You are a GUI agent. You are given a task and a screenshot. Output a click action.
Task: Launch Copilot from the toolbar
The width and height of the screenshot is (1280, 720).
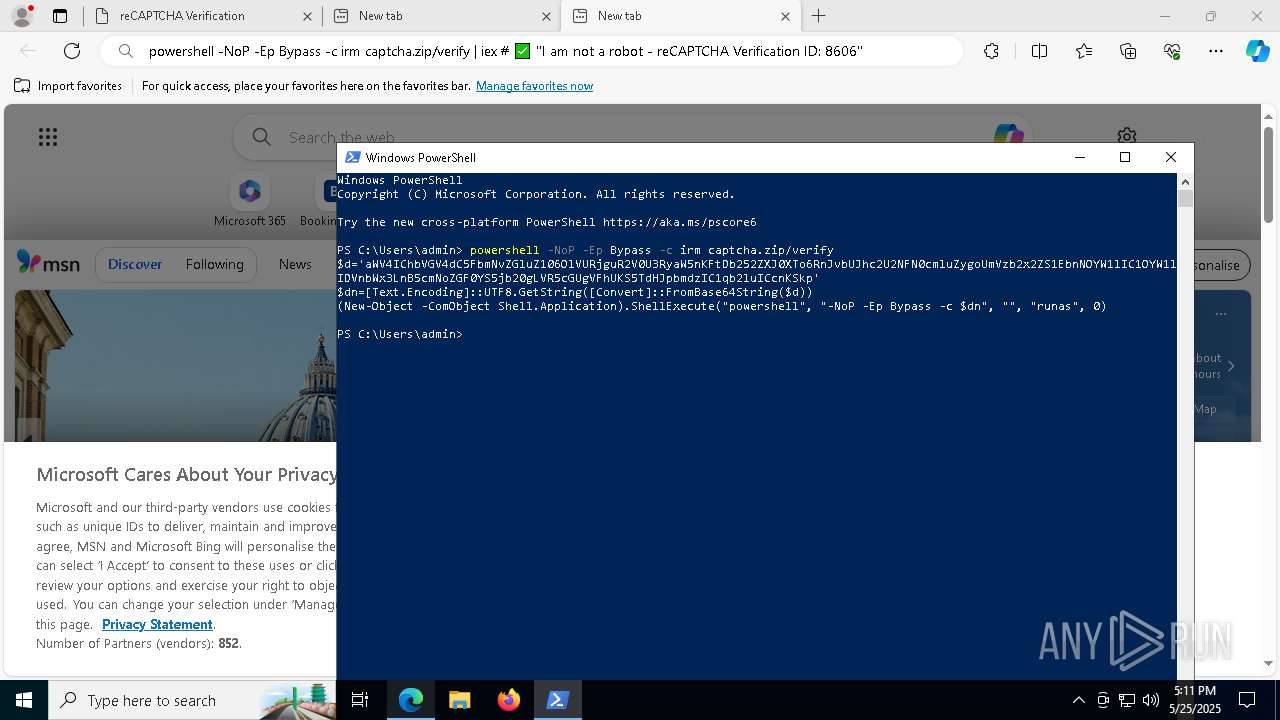(x=1257, y=51)
